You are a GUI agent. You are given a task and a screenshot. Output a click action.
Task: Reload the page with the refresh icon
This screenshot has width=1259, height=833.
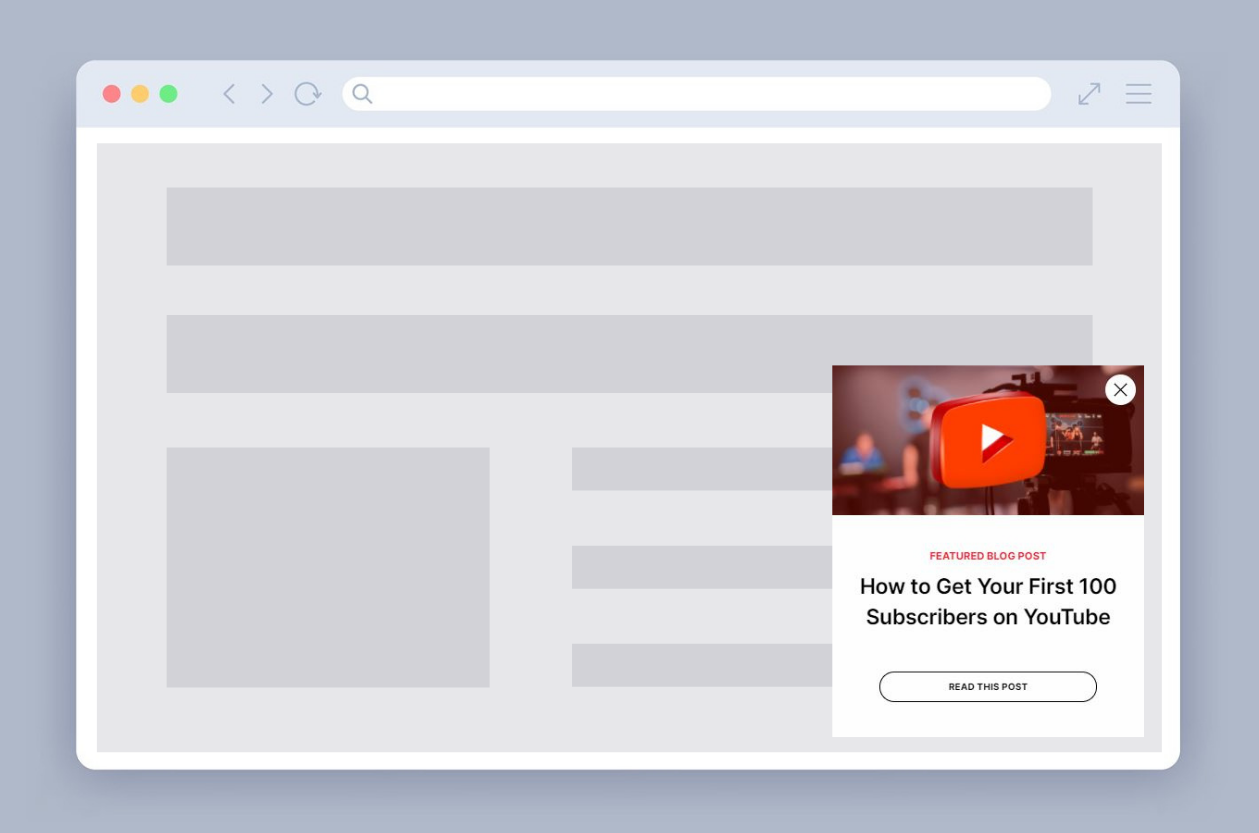308,94
